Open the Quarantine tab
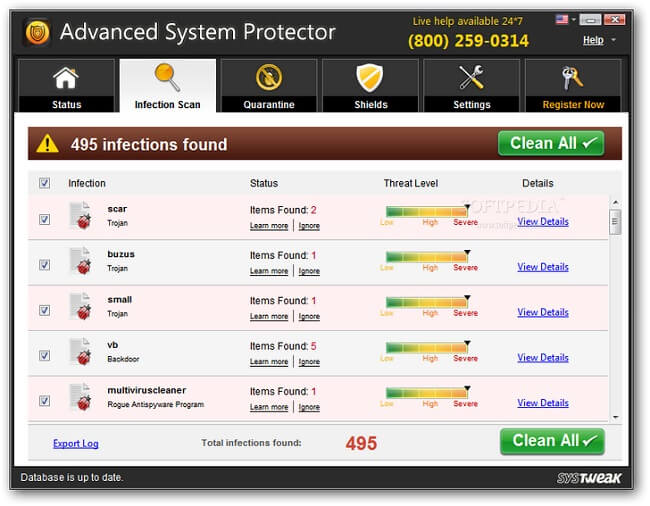Viewport: 650px width, 506px height. 269,85
